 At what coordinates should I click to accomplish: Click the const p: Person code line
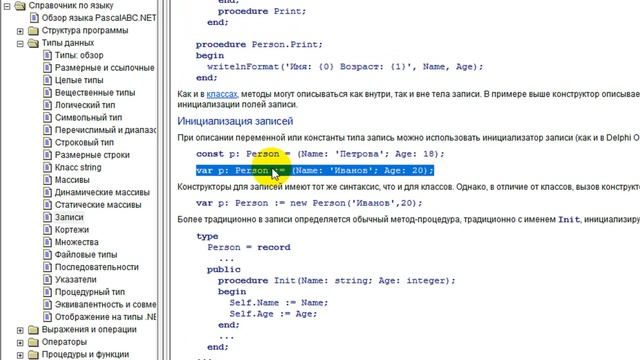[x=320, y=154]
